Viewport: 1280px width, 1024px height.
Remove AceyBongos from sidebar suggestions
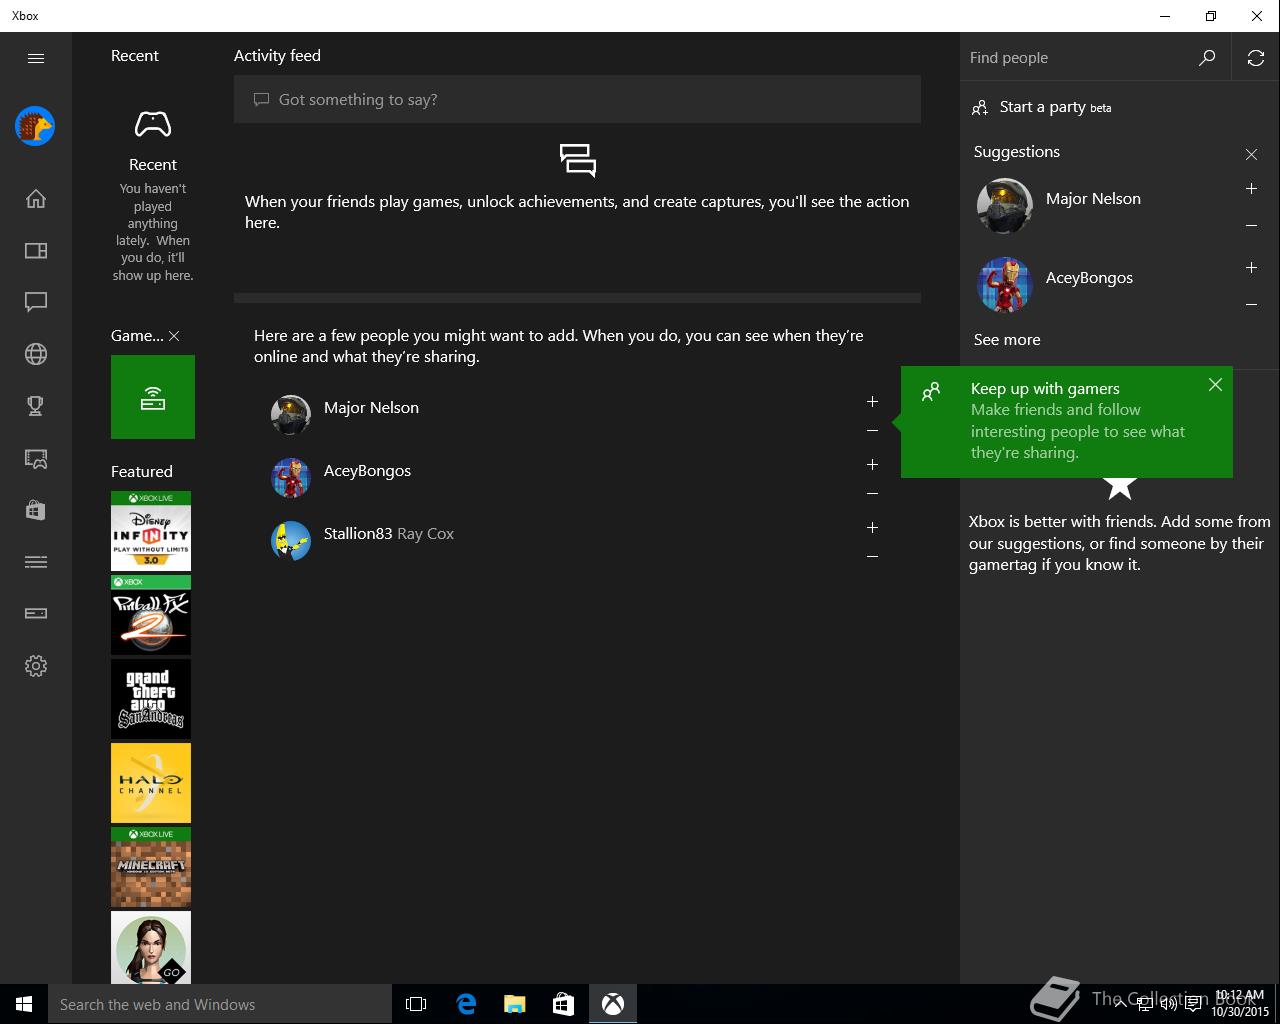pos(1251,305)
